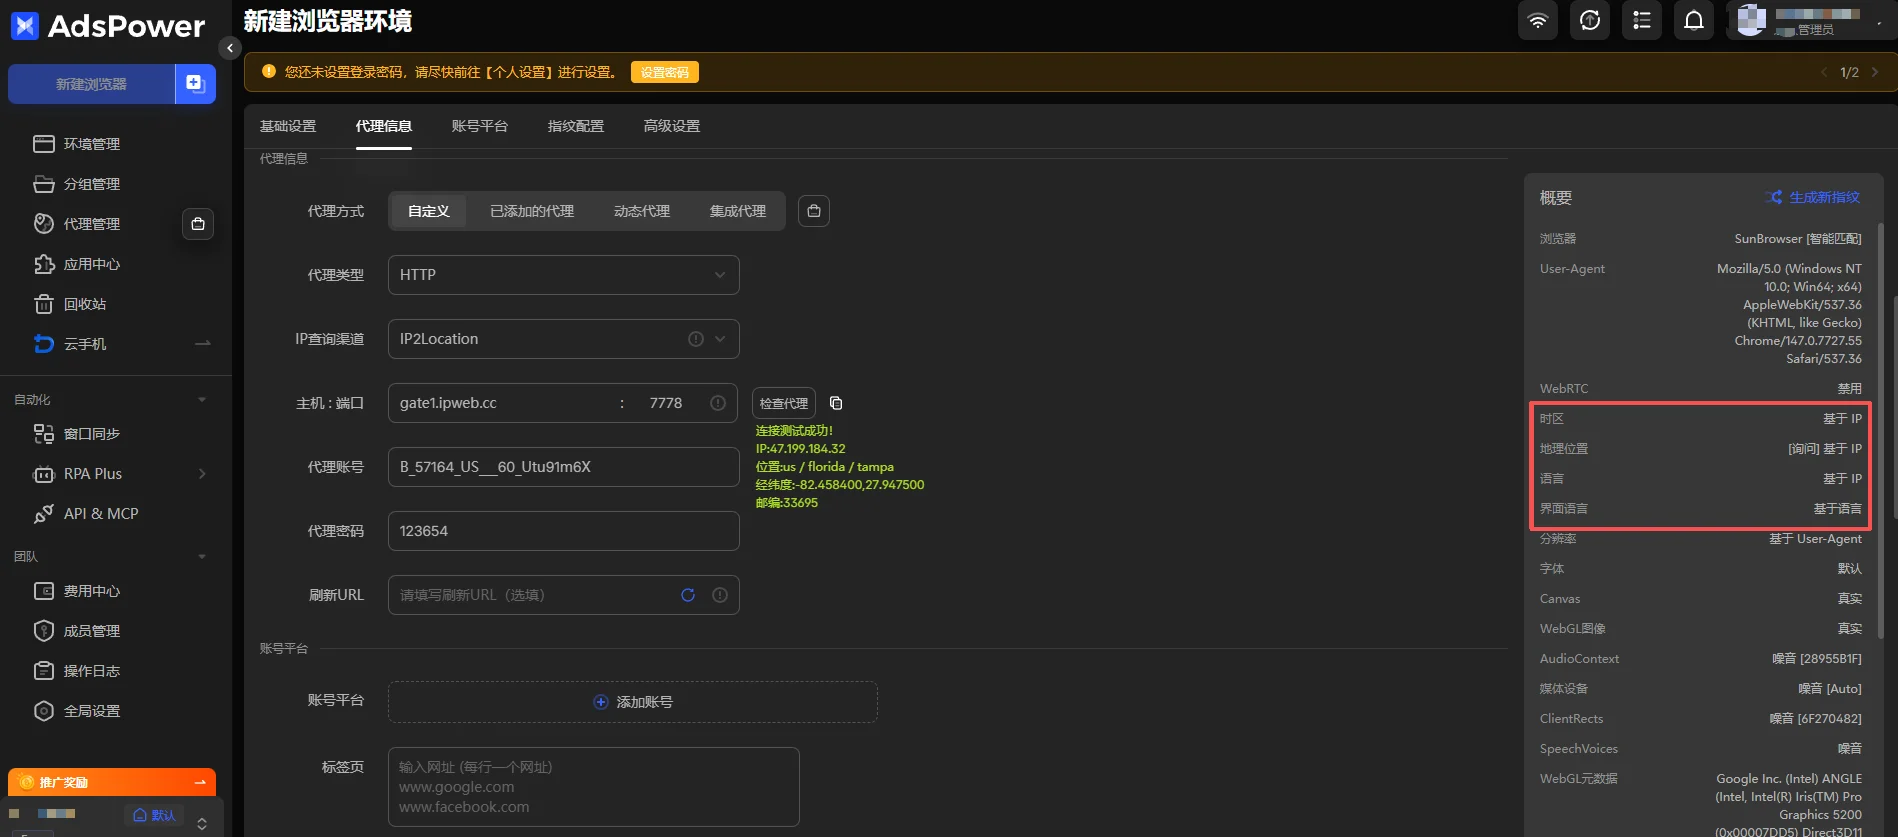The width and height of the screenshot is (1898, 837).
Task: Click the update/upload circular icon in the top bar
Action: tap(1590, 20)
